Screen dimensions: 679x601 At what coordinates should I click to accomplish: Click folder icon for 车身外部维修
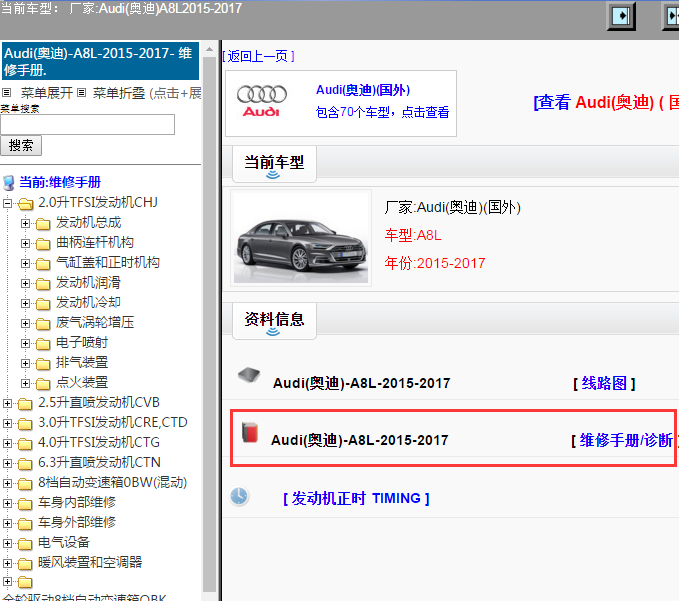[x=25, y=523]
